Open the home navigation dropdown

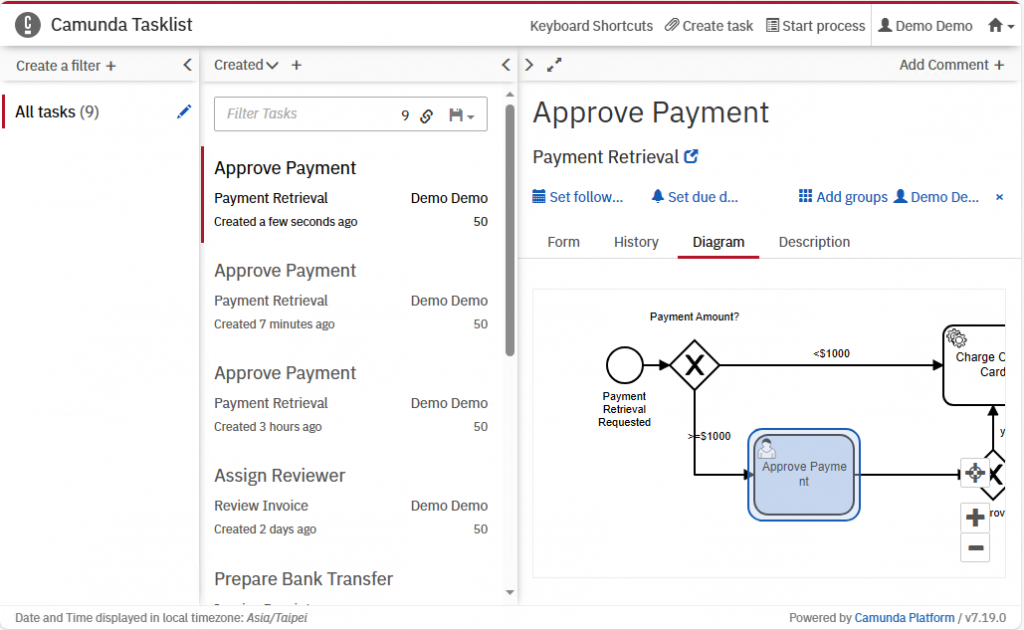point(1000,26)
